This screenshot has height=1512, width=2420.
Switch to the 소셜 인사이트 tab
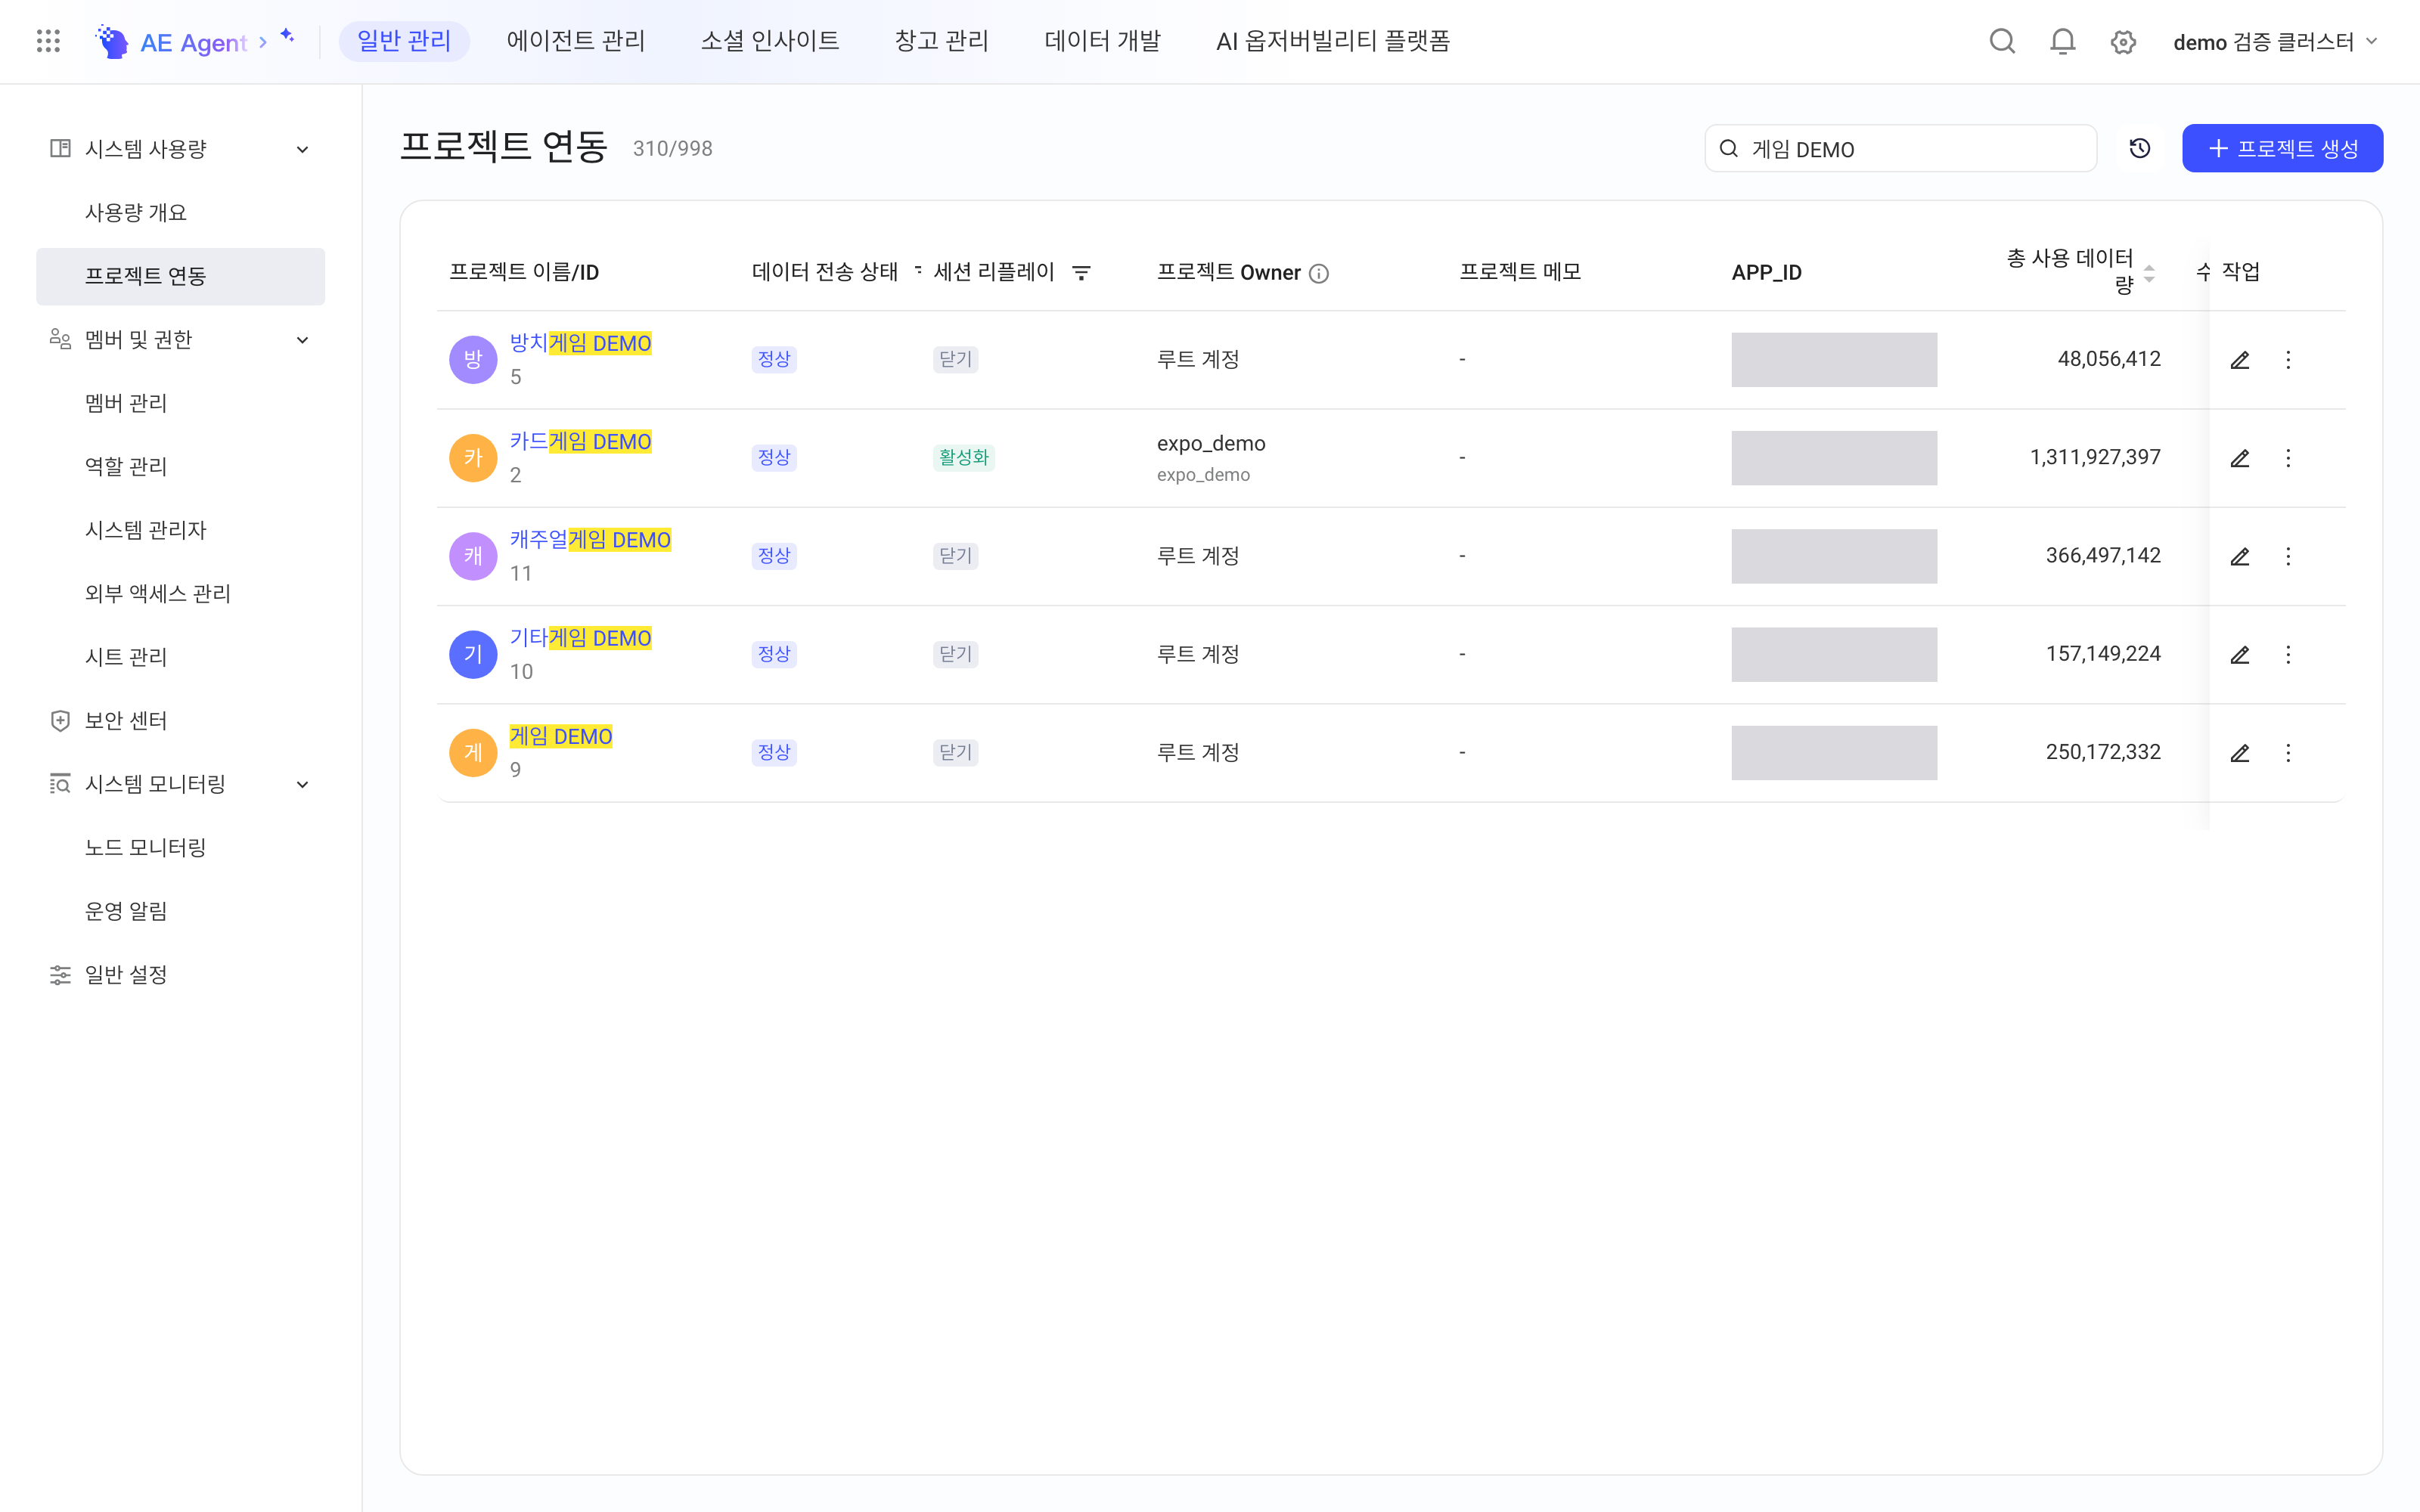(x=770, y=41)
